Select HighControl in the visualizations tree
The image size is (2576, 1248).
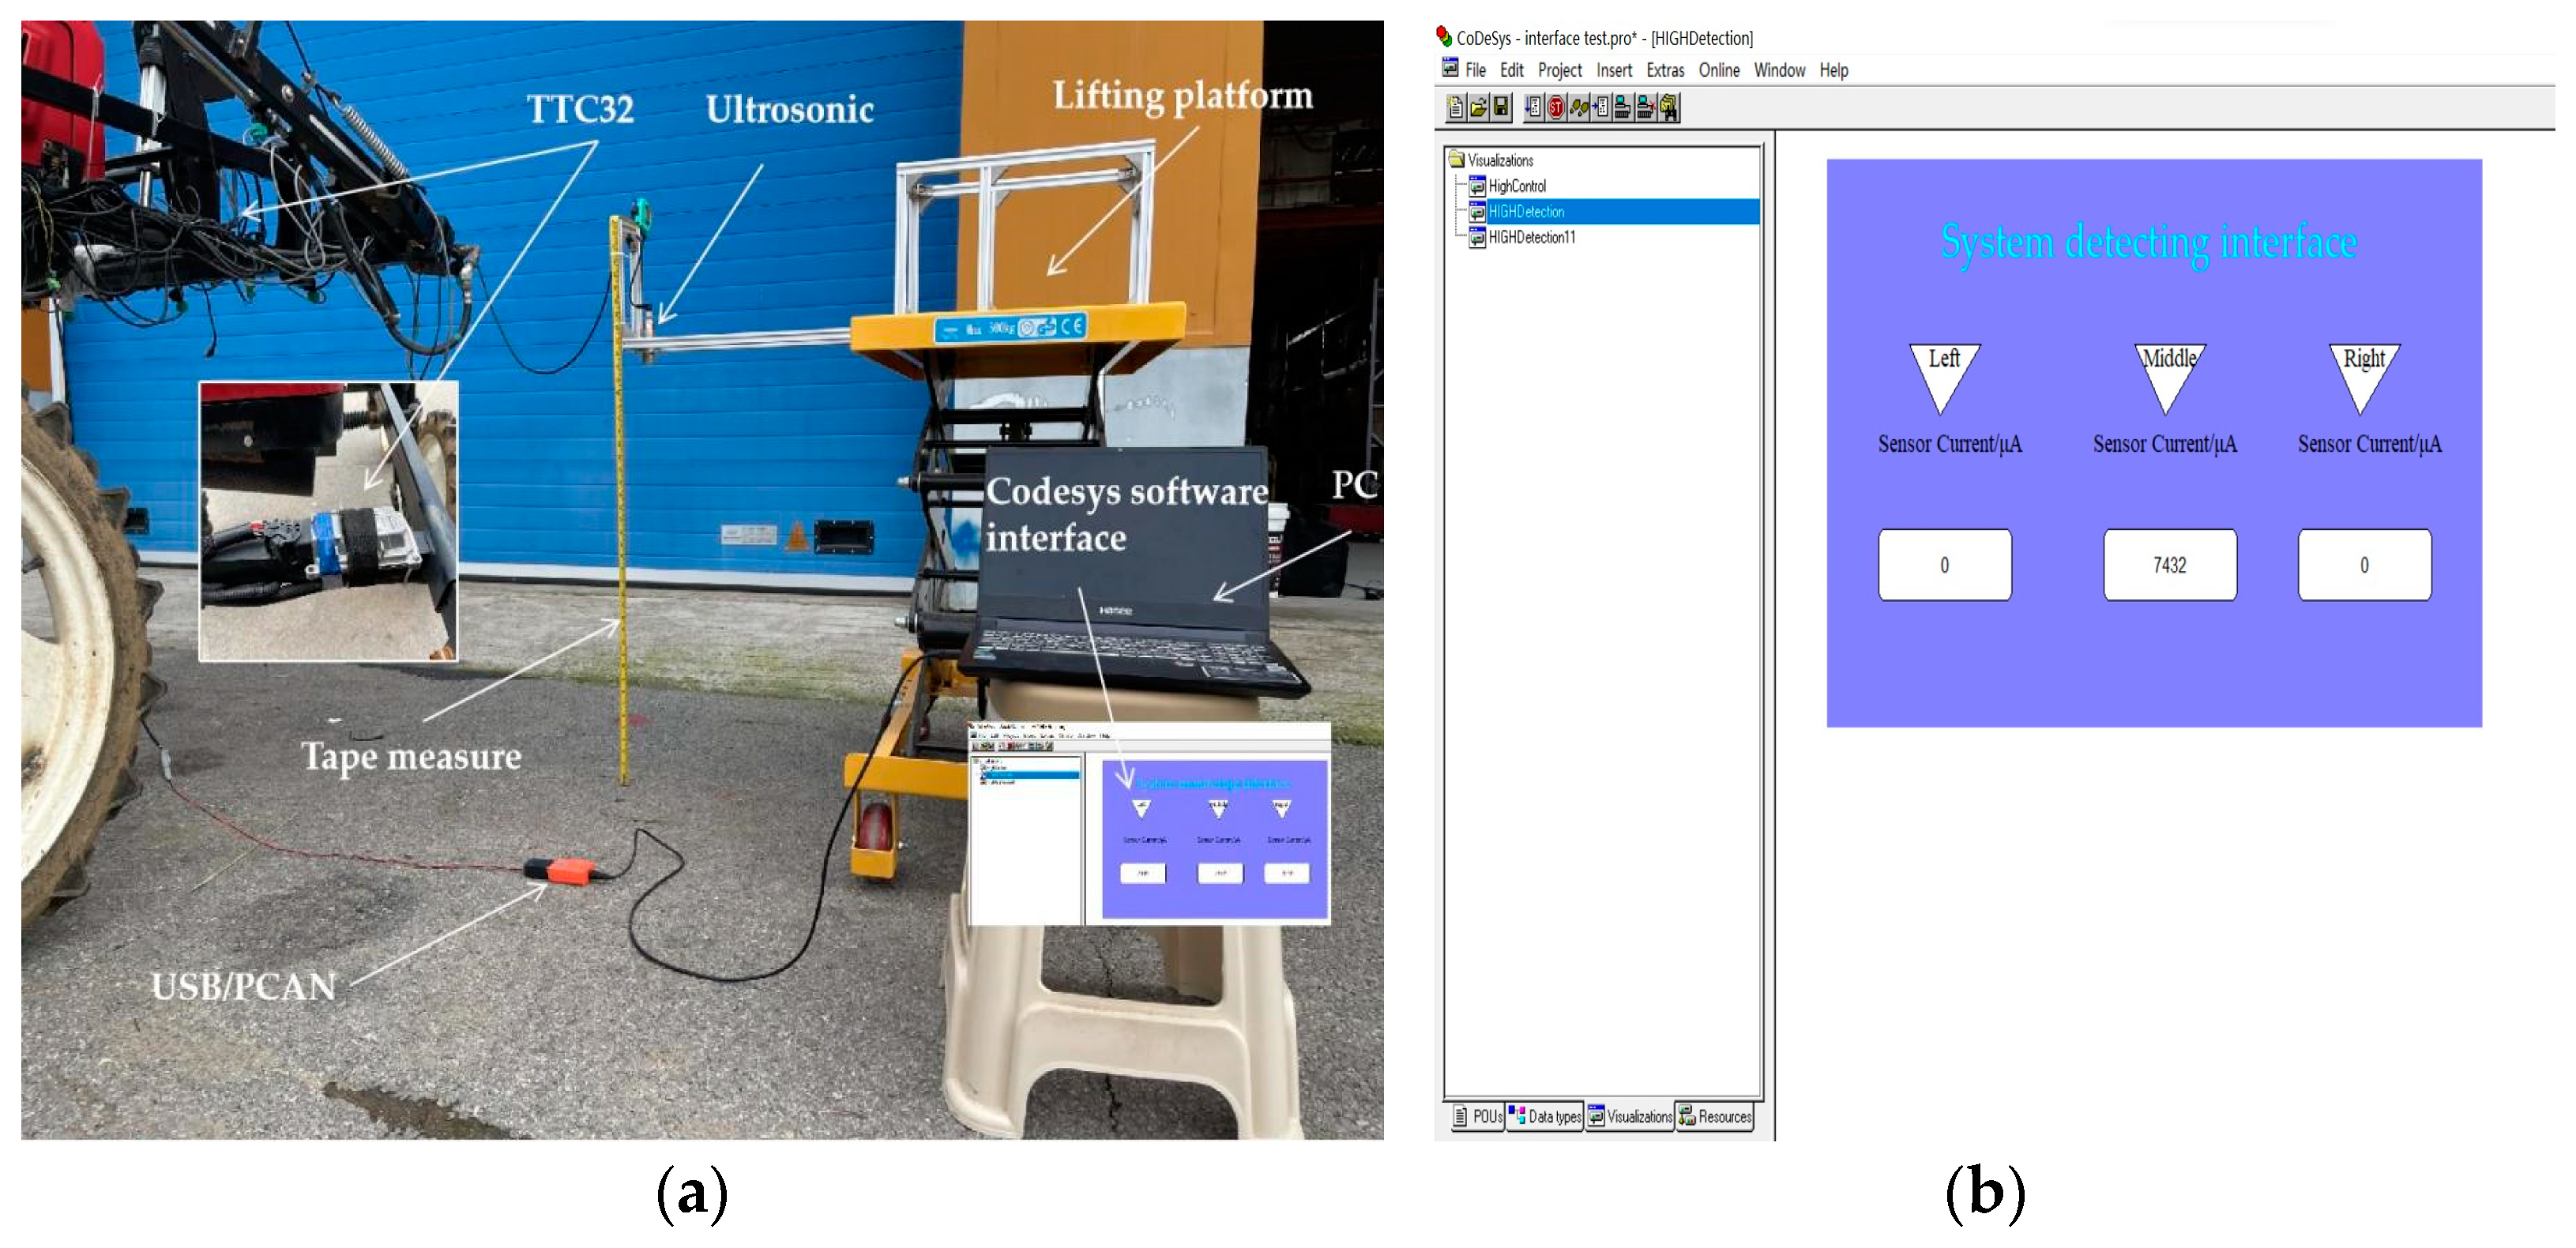[x=1516, y=186]
